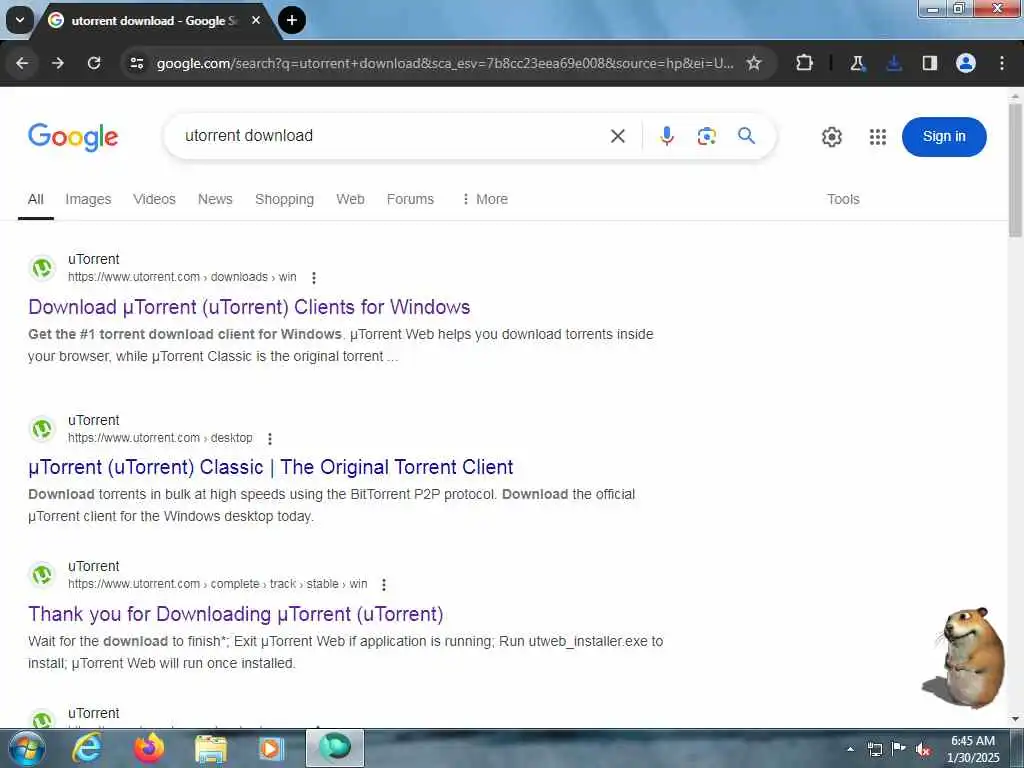Open the Chrome three-dot menu

(1002, 63)
